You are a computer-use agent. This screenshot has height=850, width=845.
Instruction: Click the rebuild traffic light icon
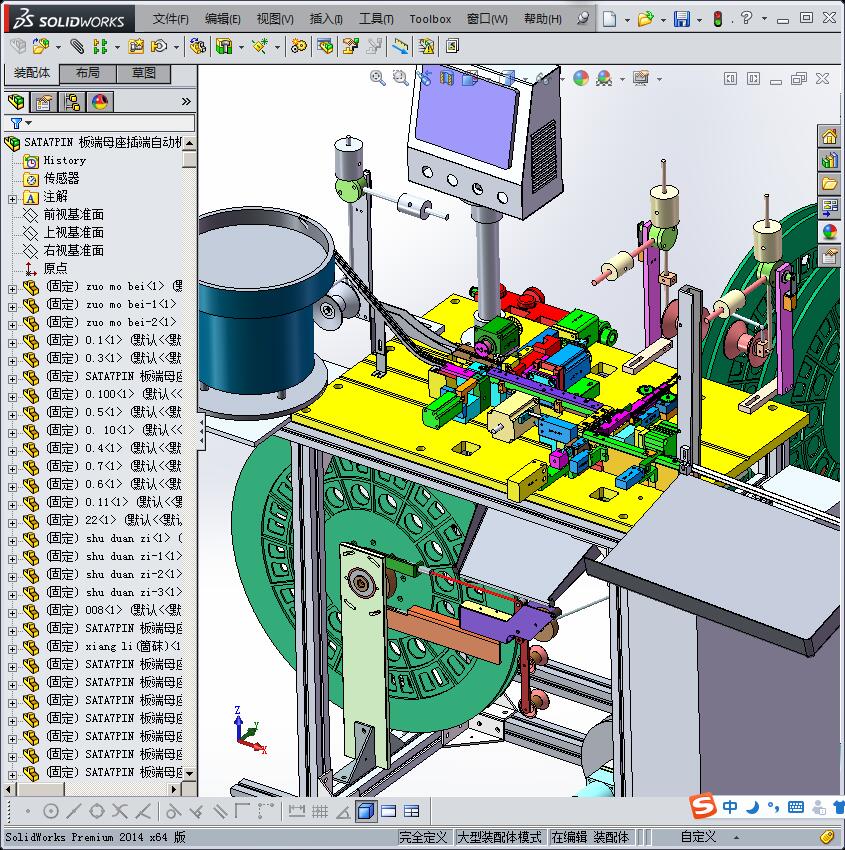(717, 19)
